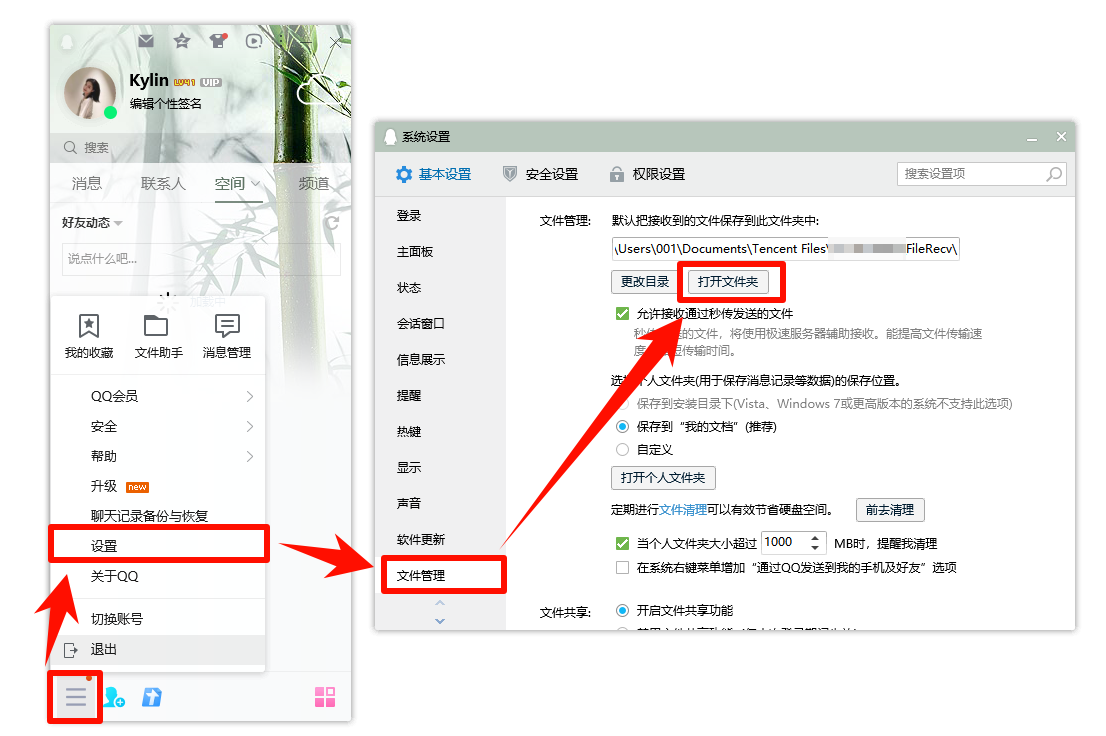Switch to the 消息 tab
This screenshot has height=736, width=1106.
pyautogui.click(x=87, y=183)
